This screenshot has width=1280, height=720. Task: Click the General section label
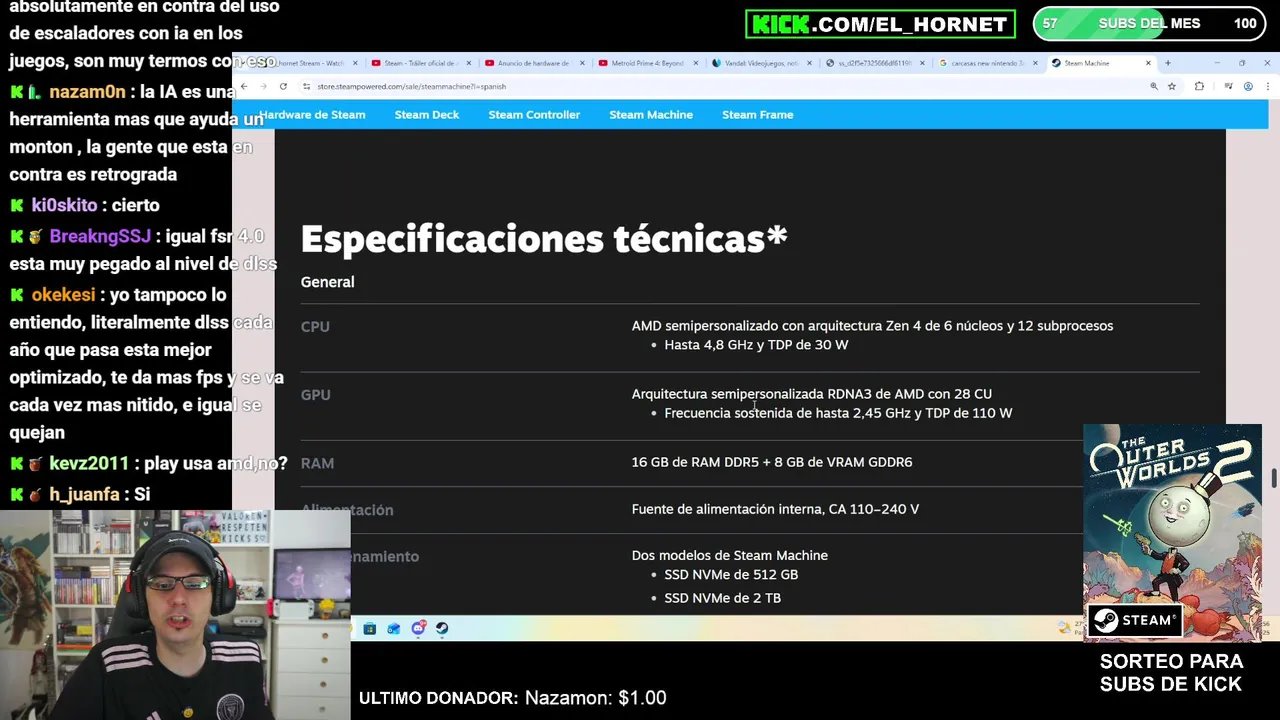[327, 282]
